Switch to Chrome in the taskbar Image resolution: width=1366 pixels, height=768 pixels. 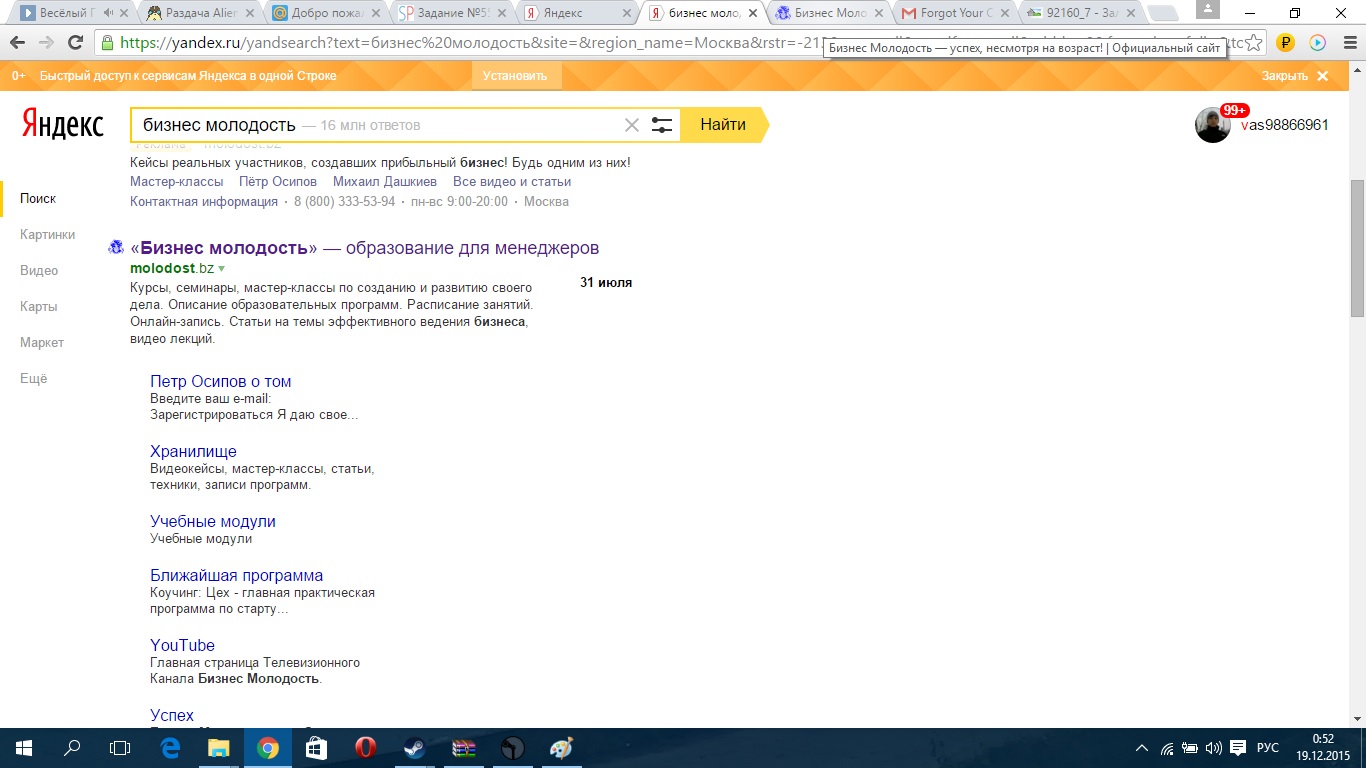pos(267,747)
